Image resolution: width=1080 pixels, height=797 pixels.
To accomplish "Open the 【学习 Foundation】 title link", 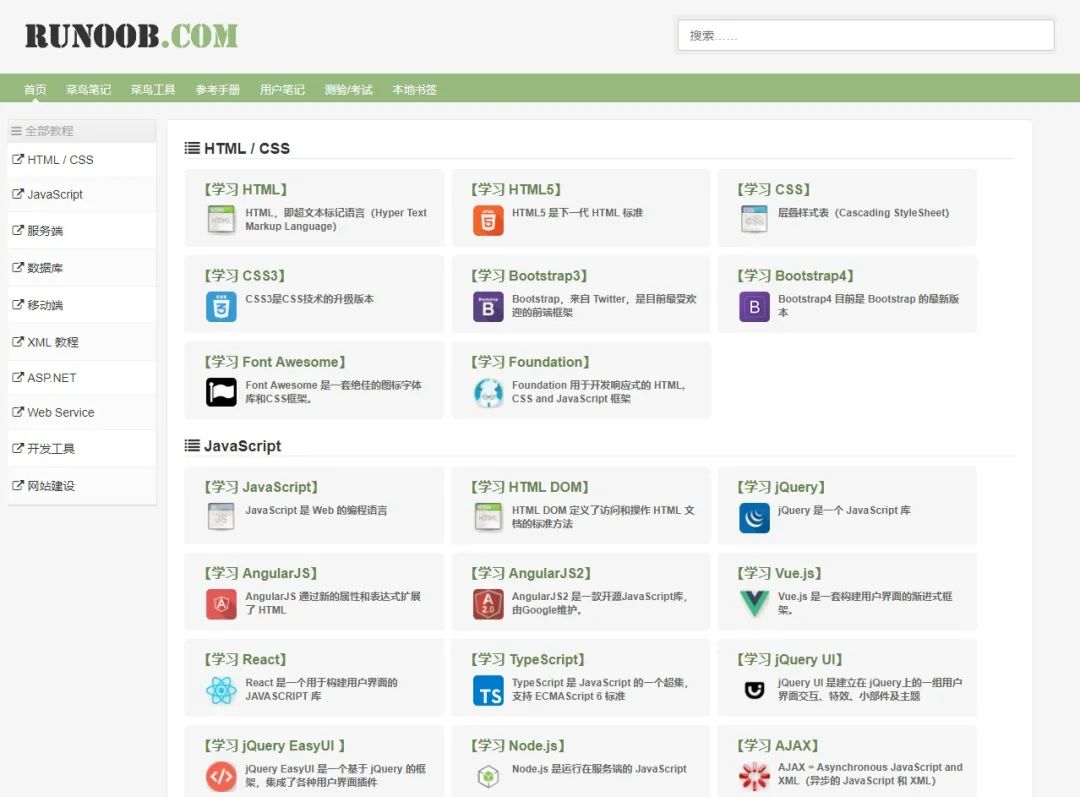I will point(530,362).
